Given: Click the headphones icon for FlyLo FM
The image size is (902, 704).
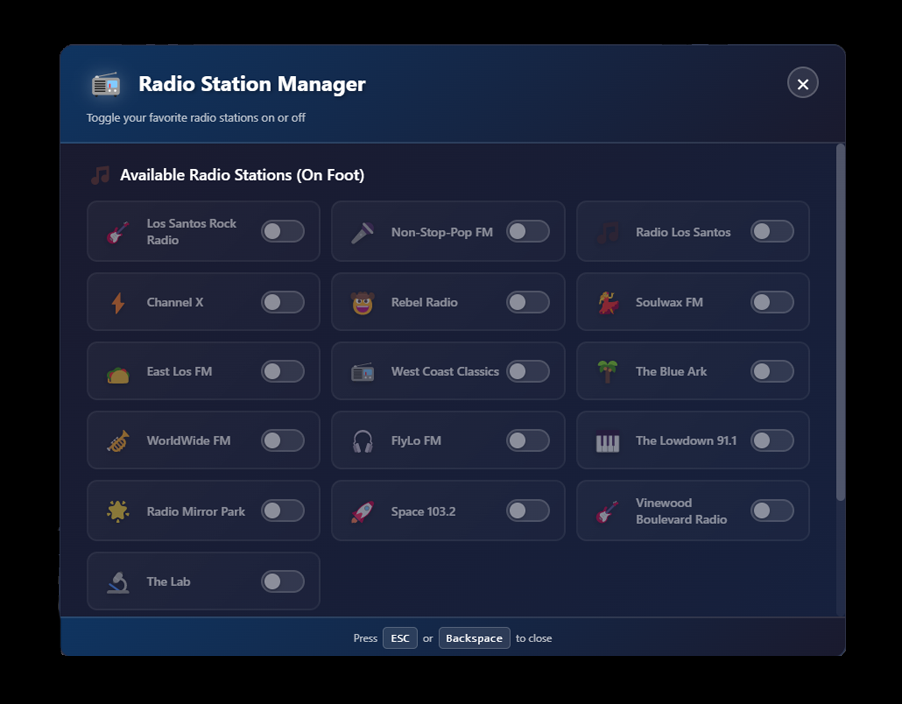Looking at the screenshot, I should coord(364,440).
